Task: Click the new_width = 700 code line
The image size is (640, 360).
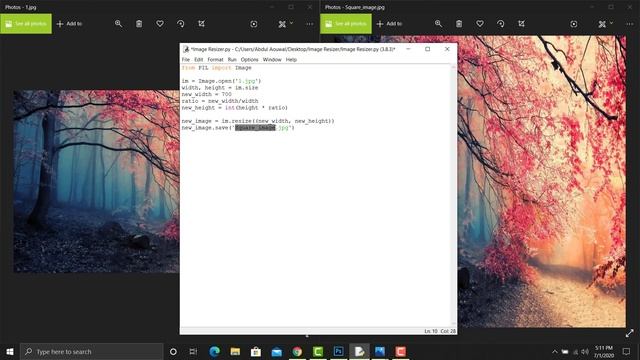Action: pyautogui.click(x=207, y=94)
